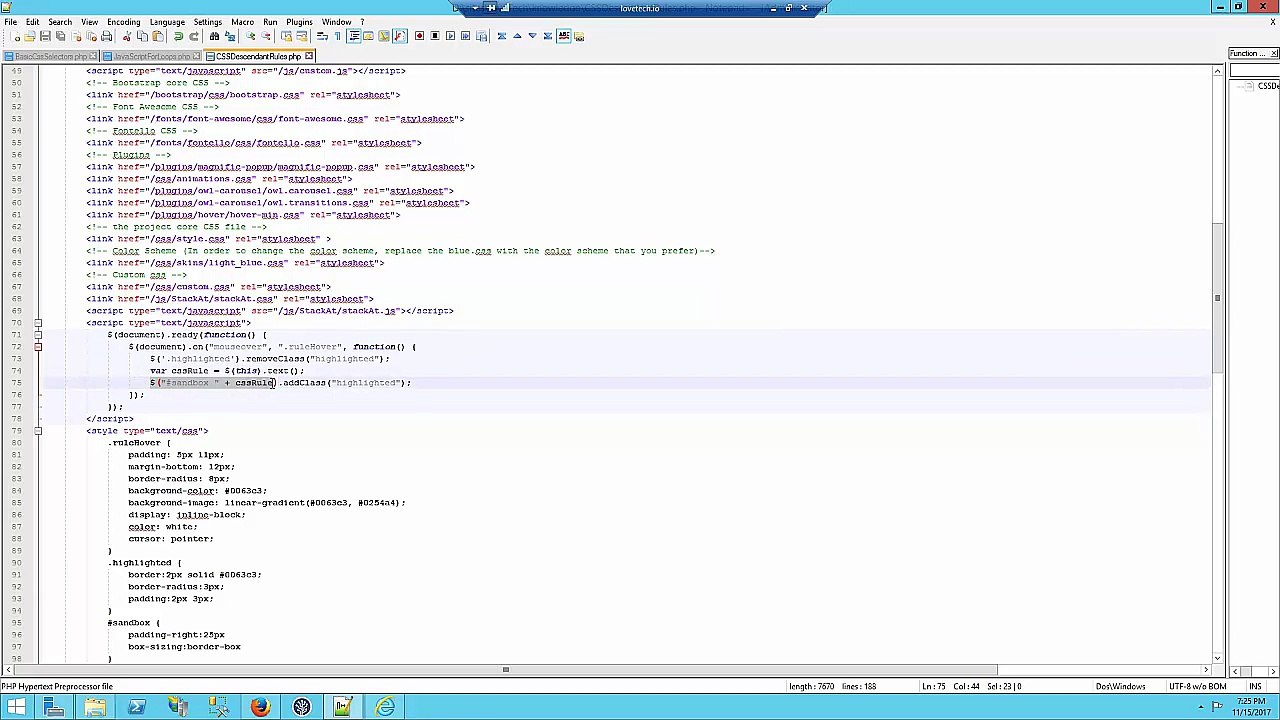Click the editor scrollbar up arrow

pyautogui.click(x=1217, y=71)
